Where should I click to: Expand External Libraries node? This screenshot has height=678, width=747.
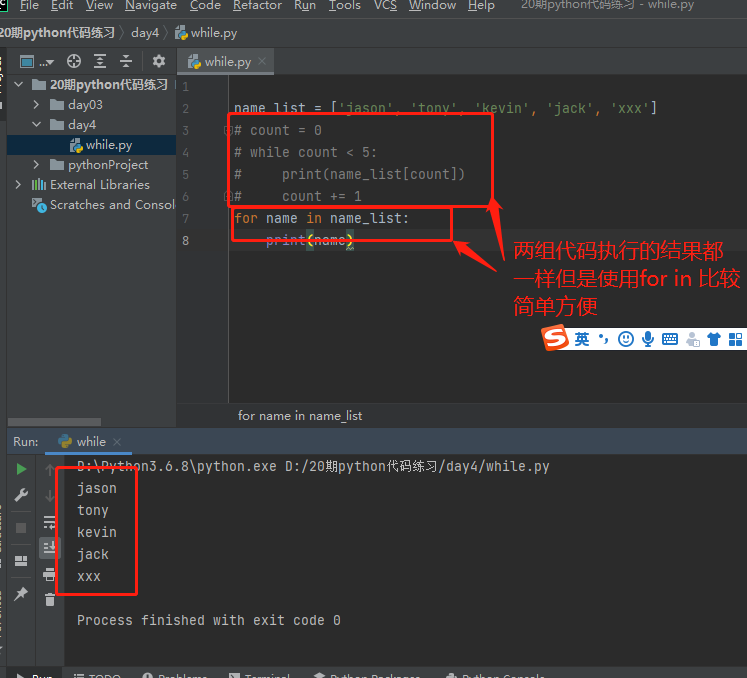[19, 185]
